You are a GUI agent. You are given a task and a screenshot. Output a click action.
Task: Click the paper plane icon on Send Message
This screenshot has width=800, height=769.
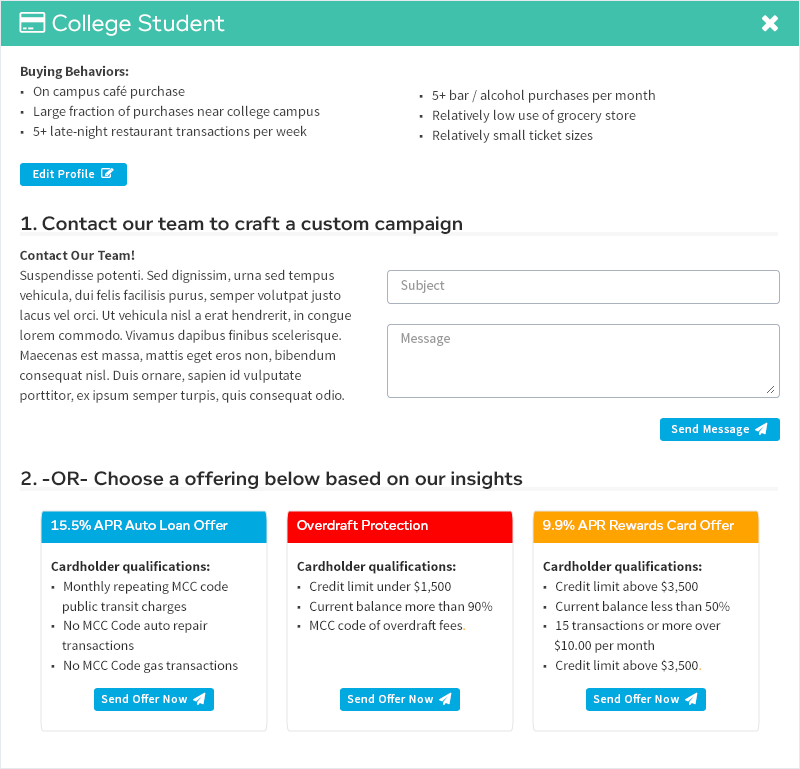(x=761, y=429)
